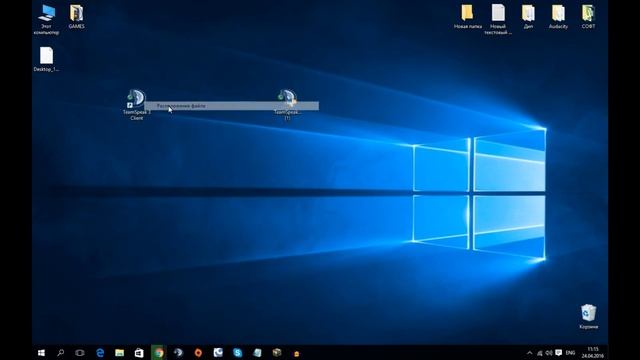Open network status tray icon

tap(540, 353)
